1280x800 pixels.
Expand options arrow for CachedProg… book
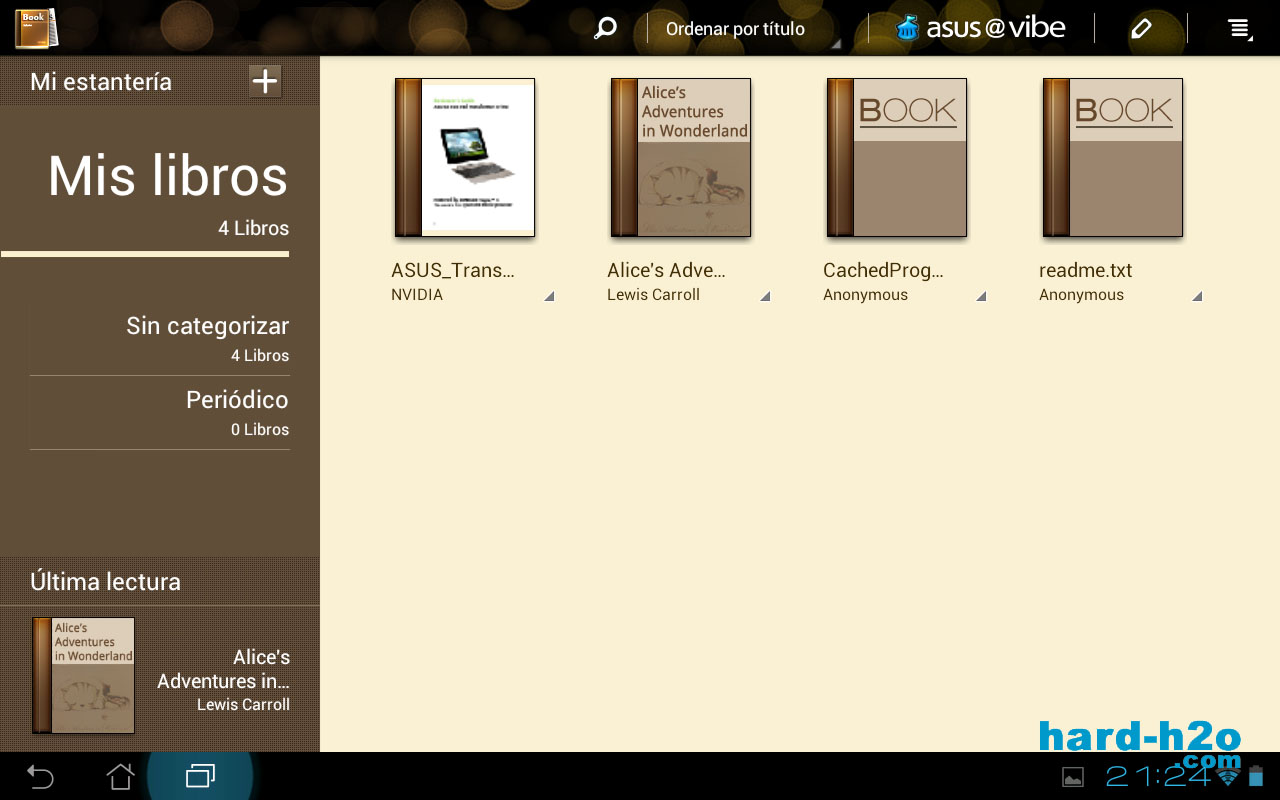tap(980, 296)
